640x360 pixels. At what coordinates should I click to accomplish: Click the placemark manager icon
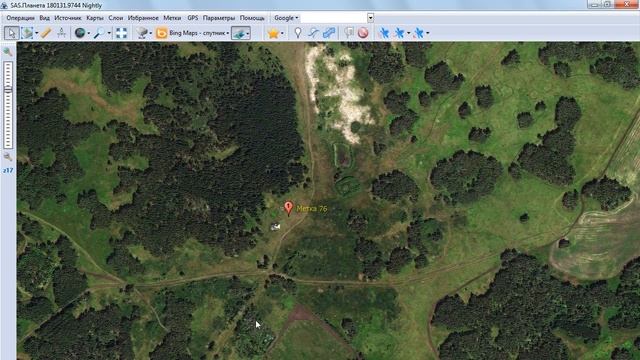(348, 33)
